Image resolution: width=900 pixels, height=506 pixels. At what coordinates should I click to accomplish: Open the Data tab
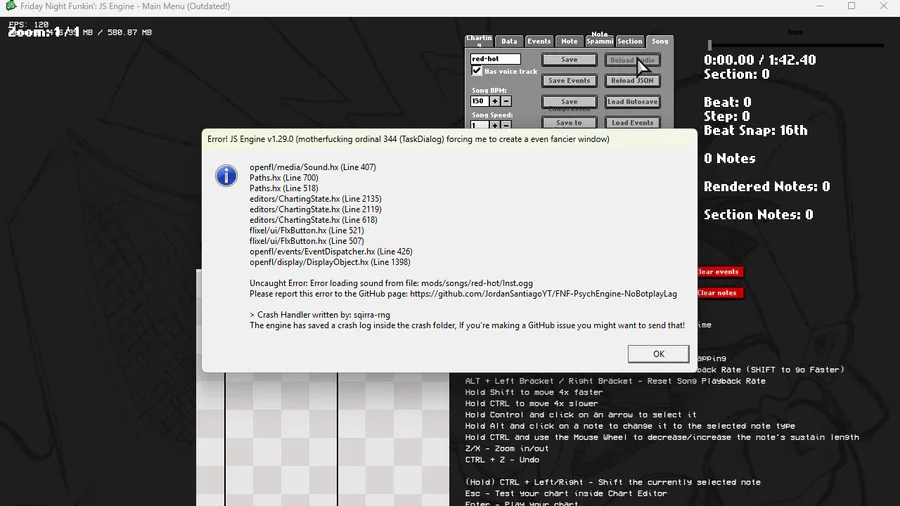tap(509, 41)
